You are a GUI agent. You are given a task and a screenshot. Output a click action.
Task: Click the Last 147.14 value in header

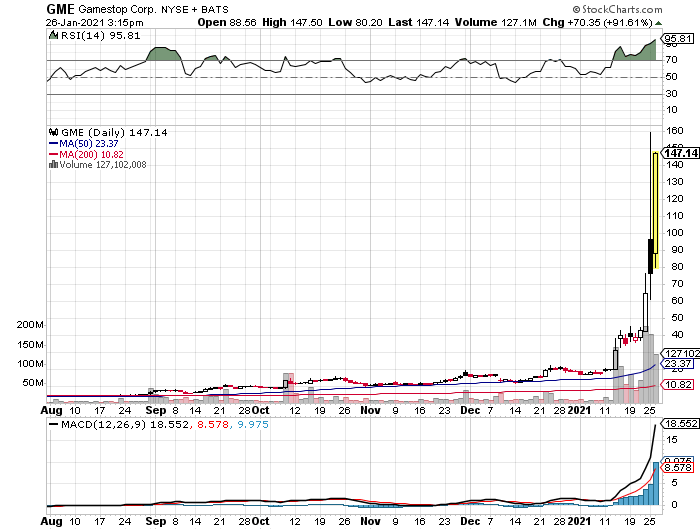[419, 22]
